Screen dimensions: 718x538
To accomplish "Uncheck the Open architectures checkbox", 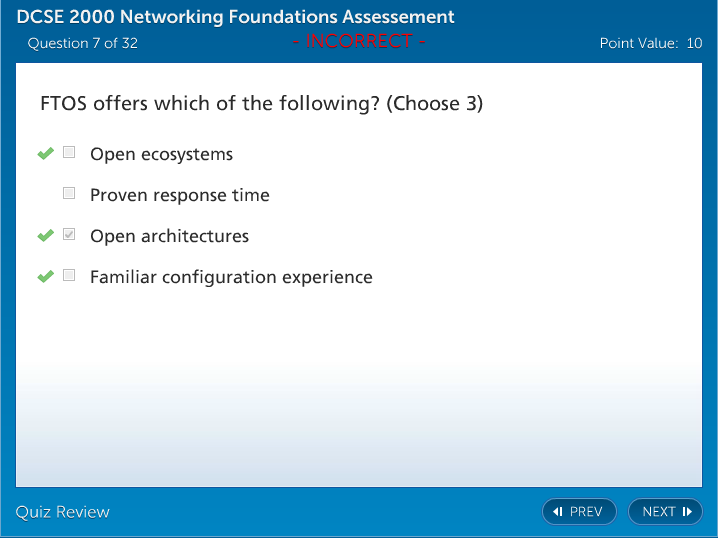I will click(69, 235).
